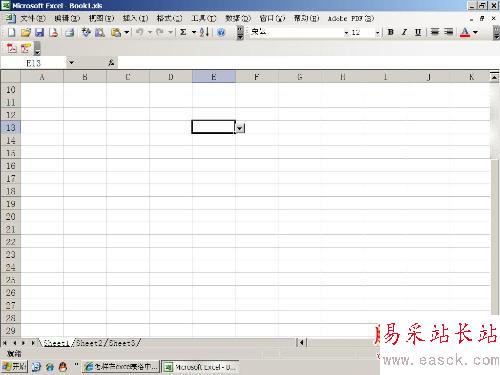
Task: Open the Help menu (帮助)
Action: [306, 19]
